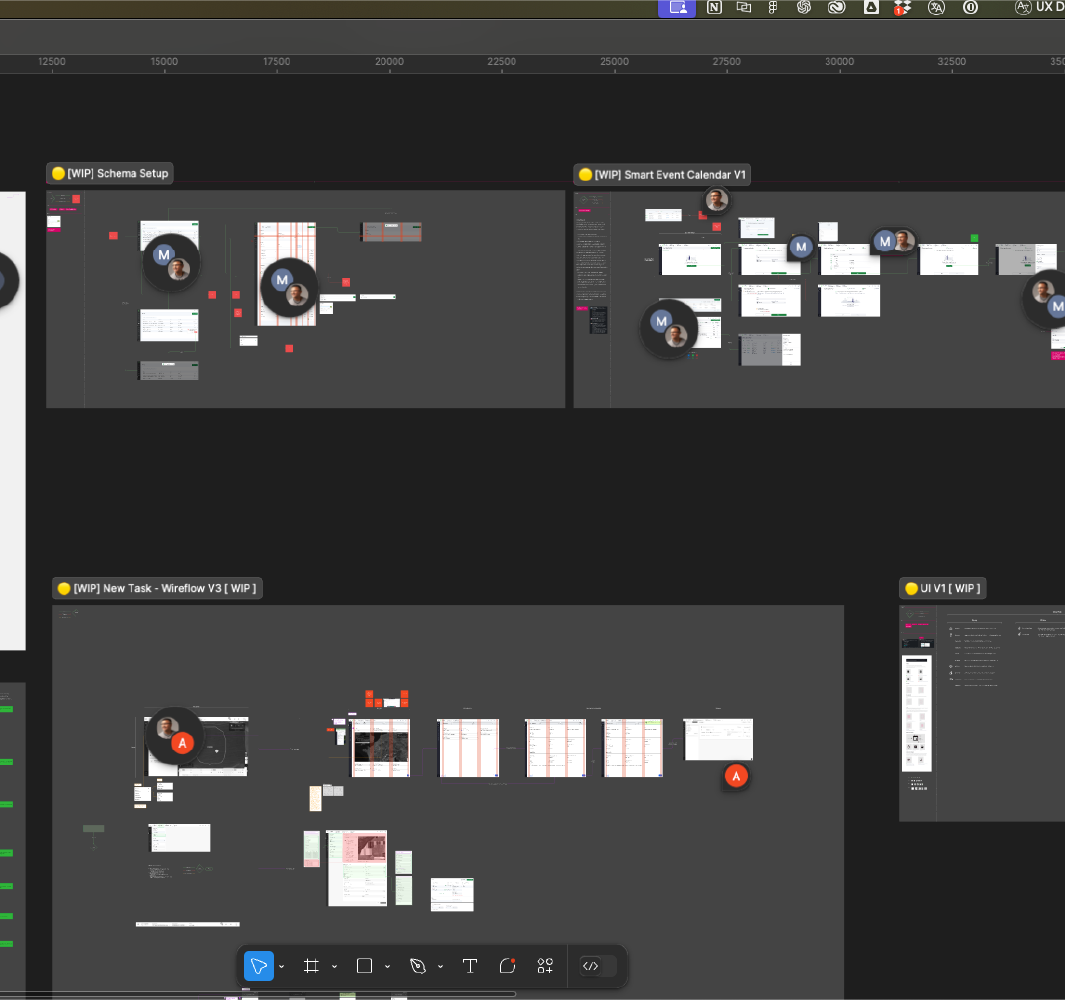Click the ChatGPT menu bar icon
The width and height of the screenshot is (1065, 1001).
803,7
